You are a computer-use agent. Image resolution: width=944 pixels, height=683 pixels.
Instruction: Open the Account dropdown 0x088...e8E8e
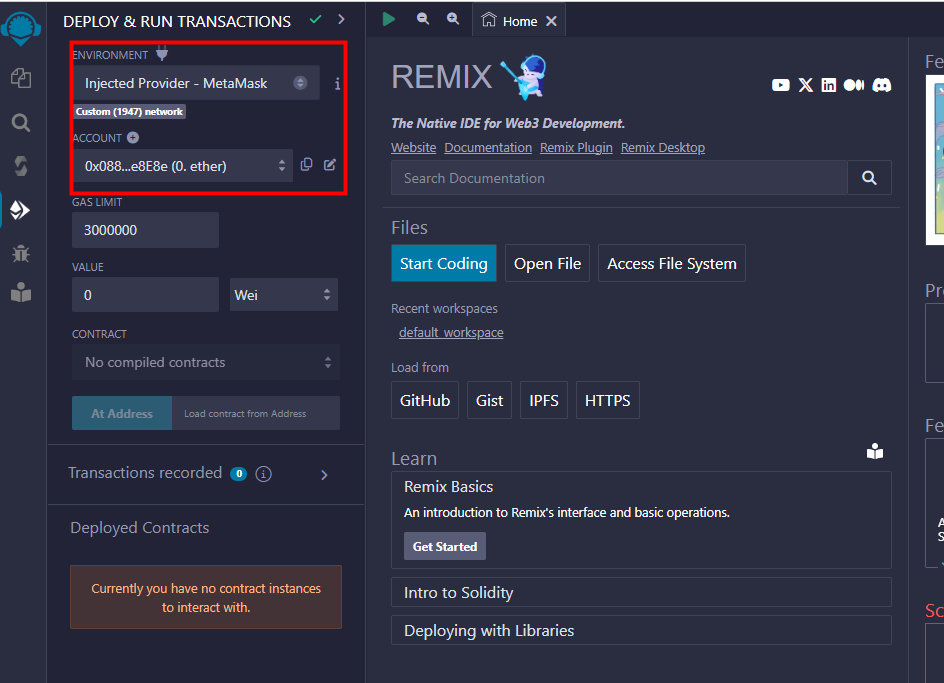pos(183,166)
